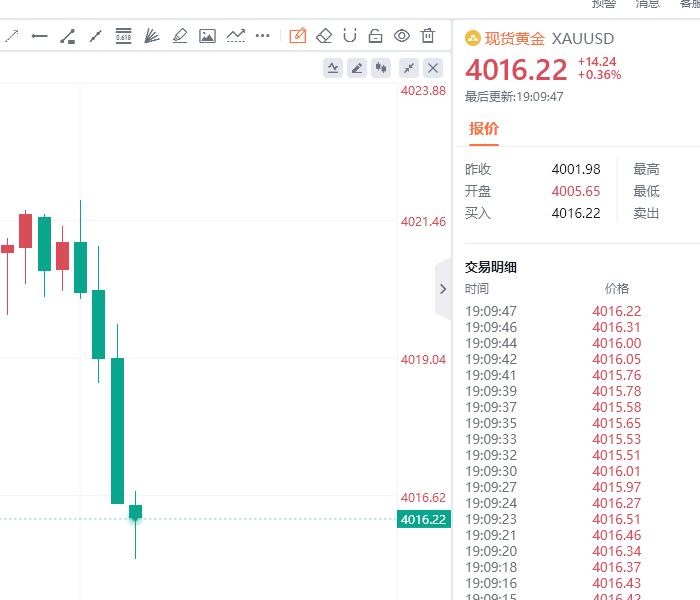The width and height of the screenshot is (700, 600).
Task: Toggle the drawings lock icon
Action: coord(375,36)
